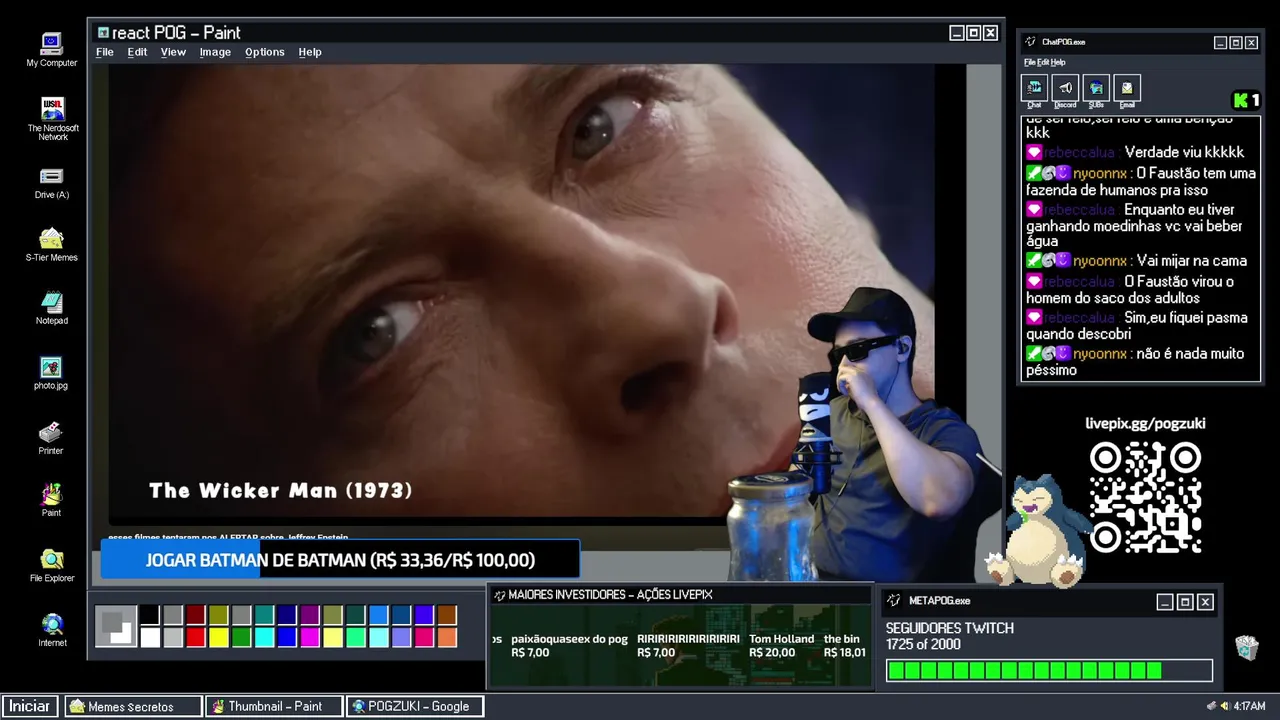Pick the bright red color swatch
1280x720 pixels.
click(x=196, y=637)
